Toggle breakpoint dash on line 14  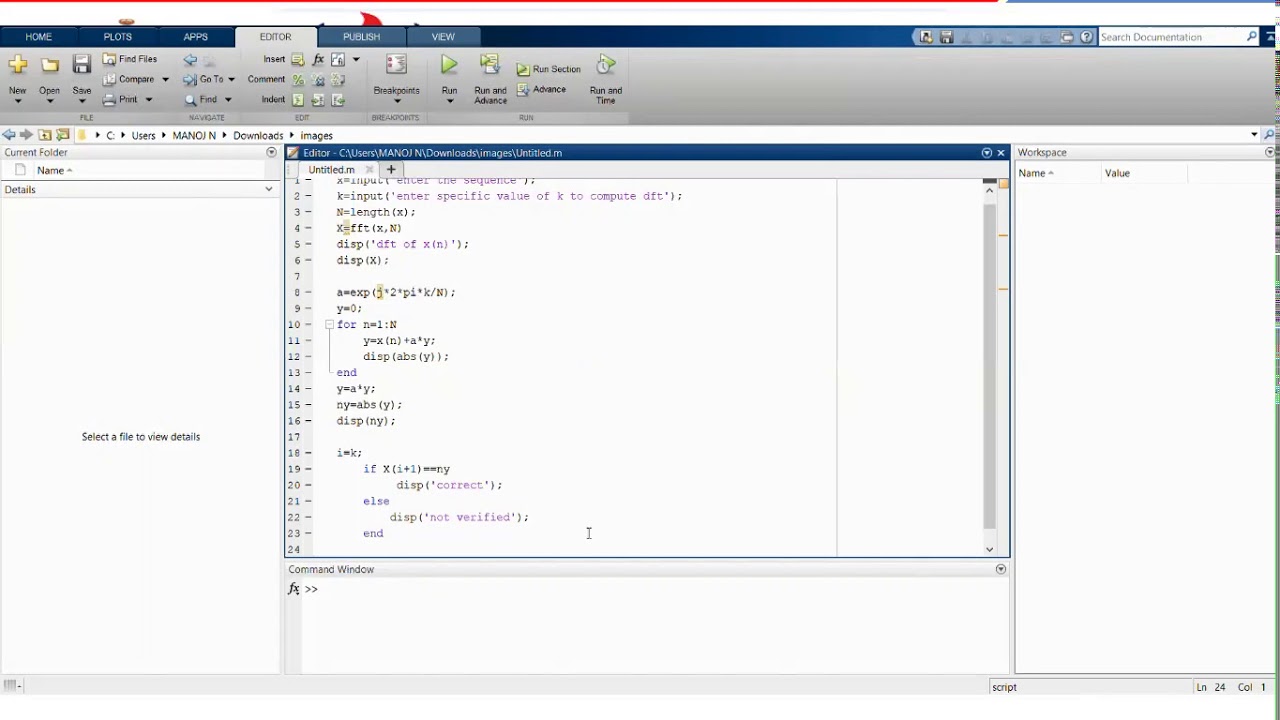pyautogui.click(x=308, y=388)
